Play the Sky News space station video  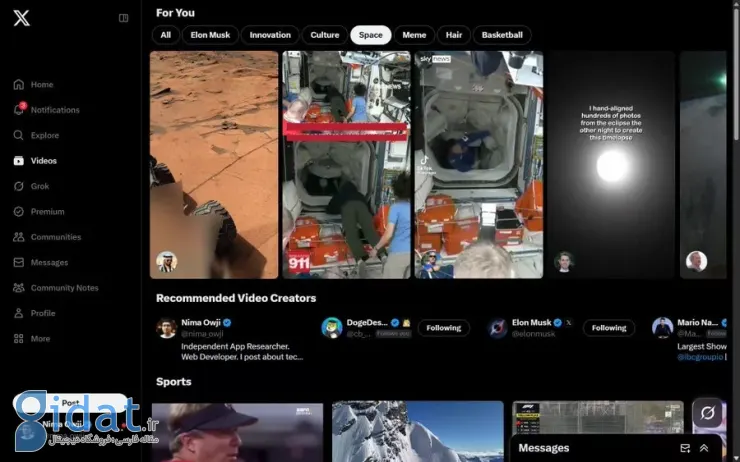479,165
